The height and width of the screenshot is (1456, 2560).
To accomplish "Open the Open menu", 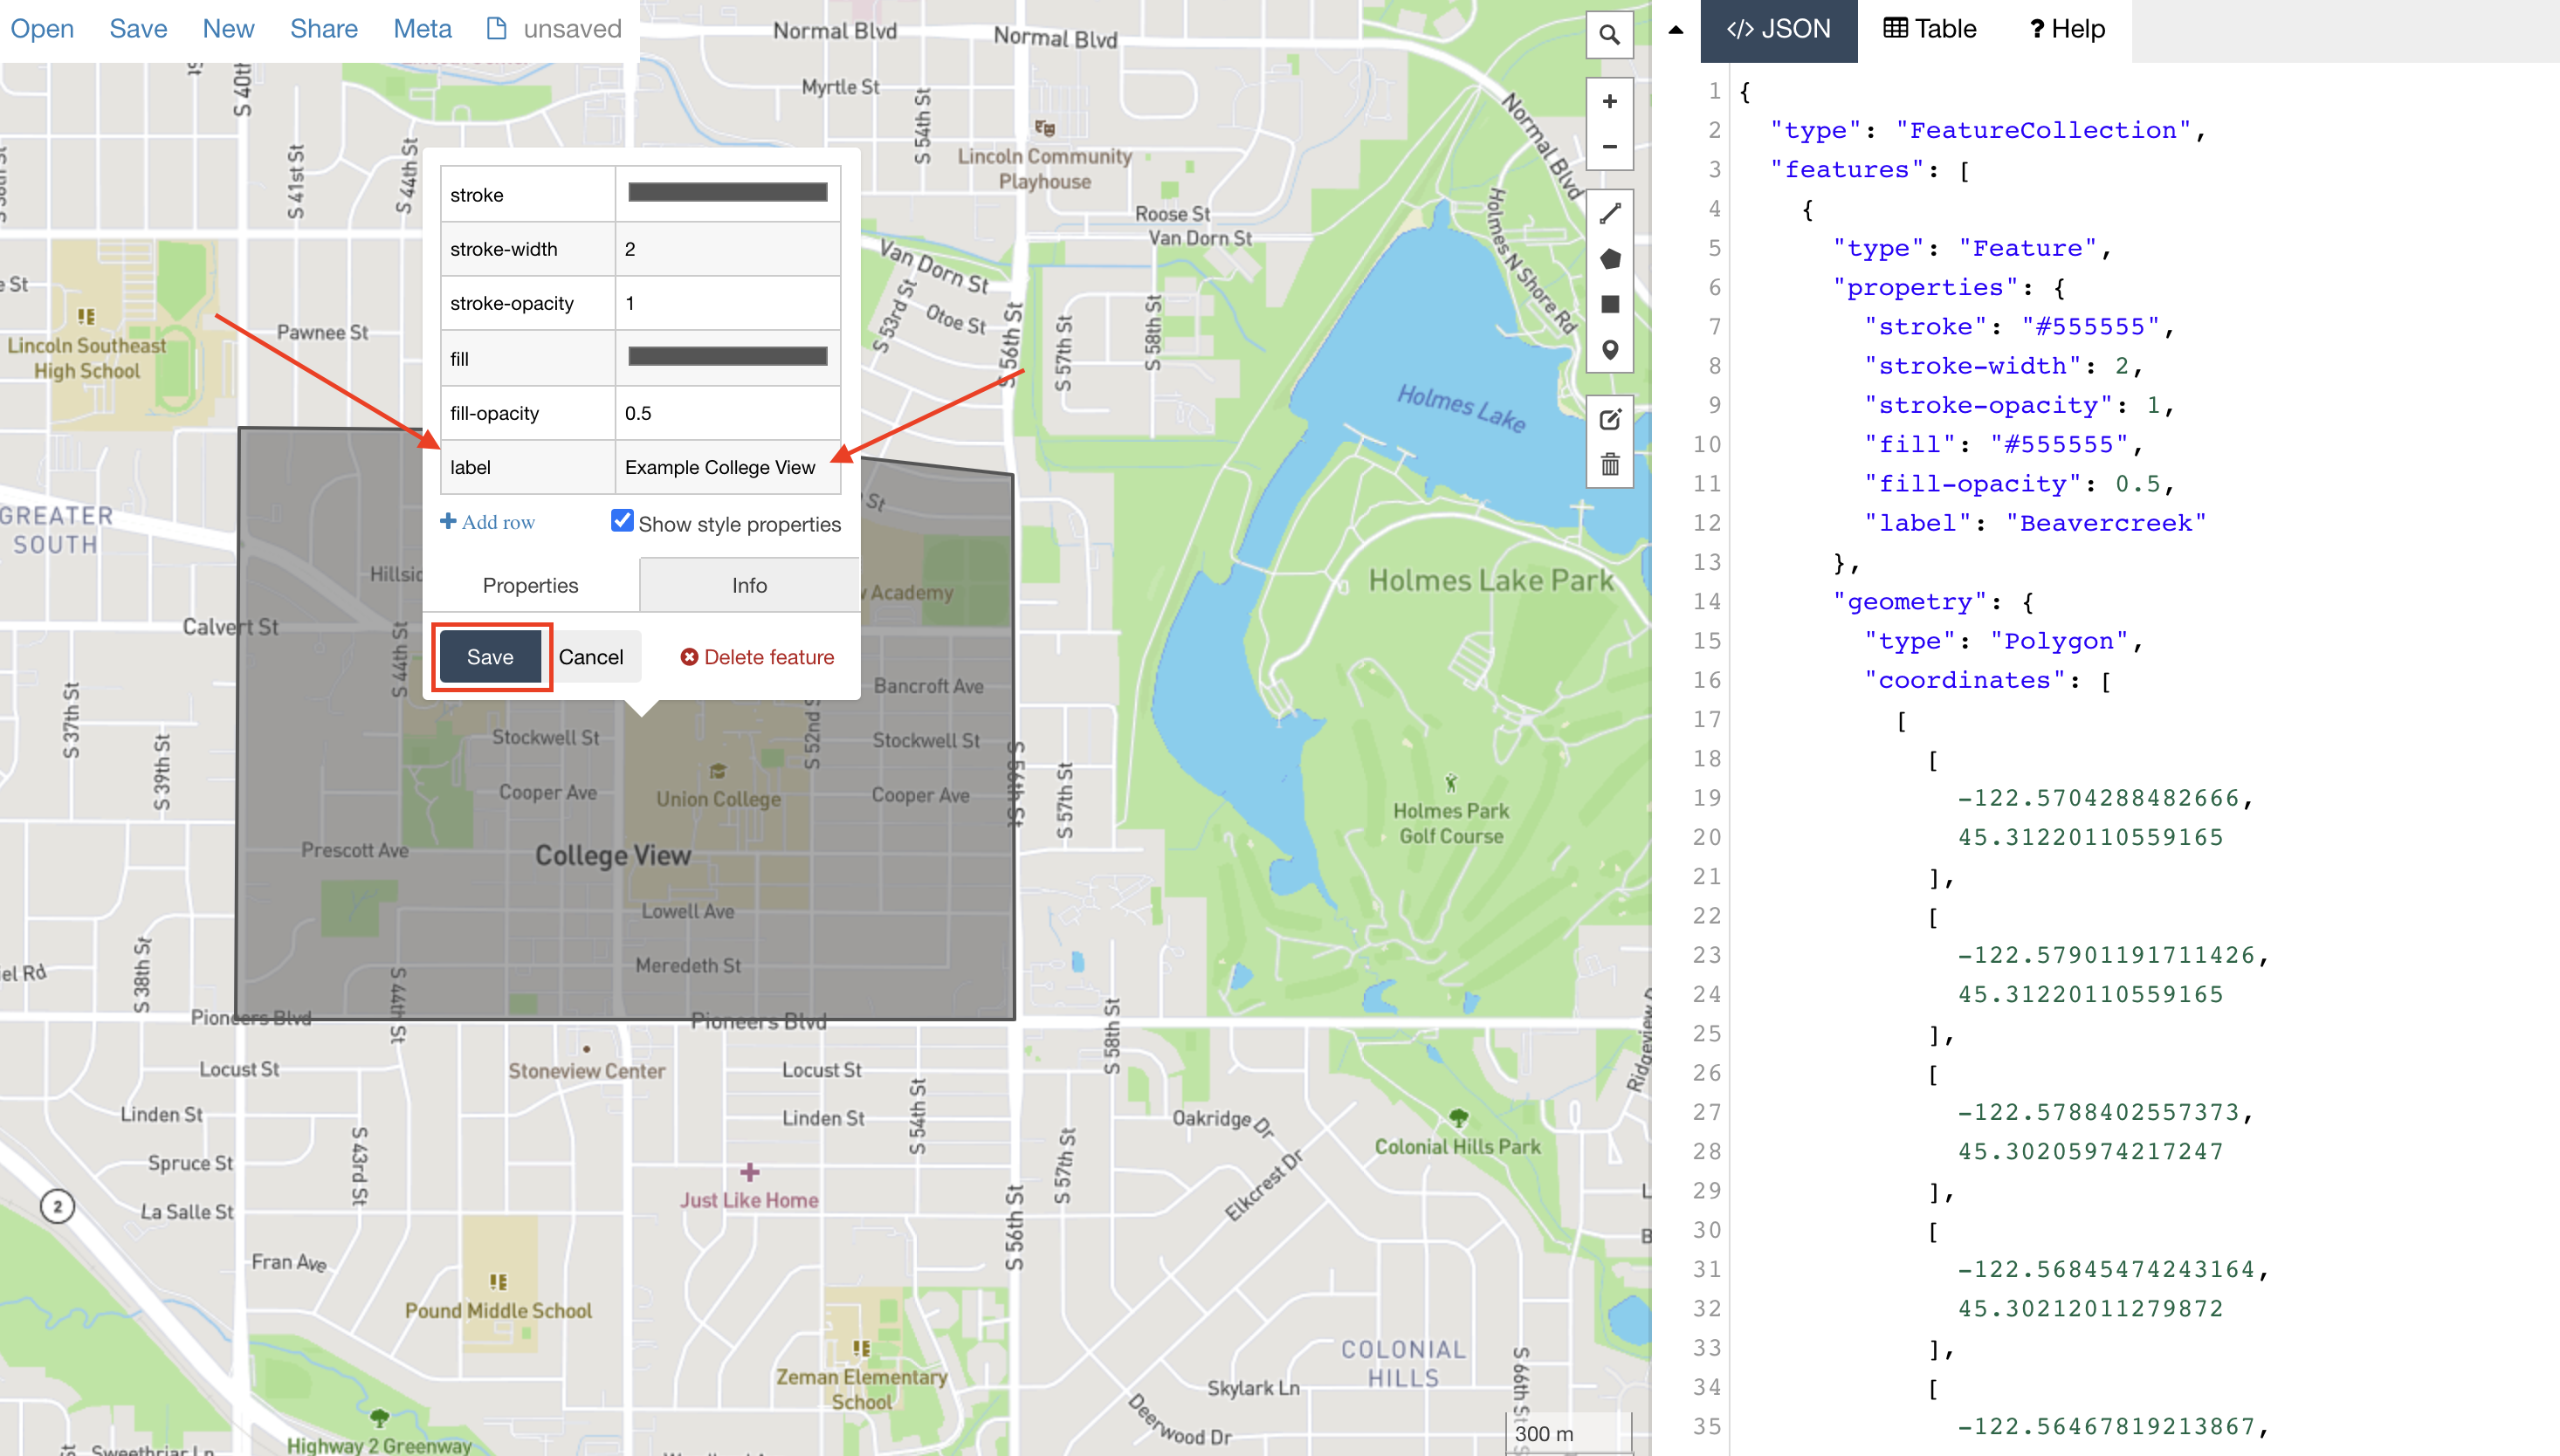I will pos(42,29).
